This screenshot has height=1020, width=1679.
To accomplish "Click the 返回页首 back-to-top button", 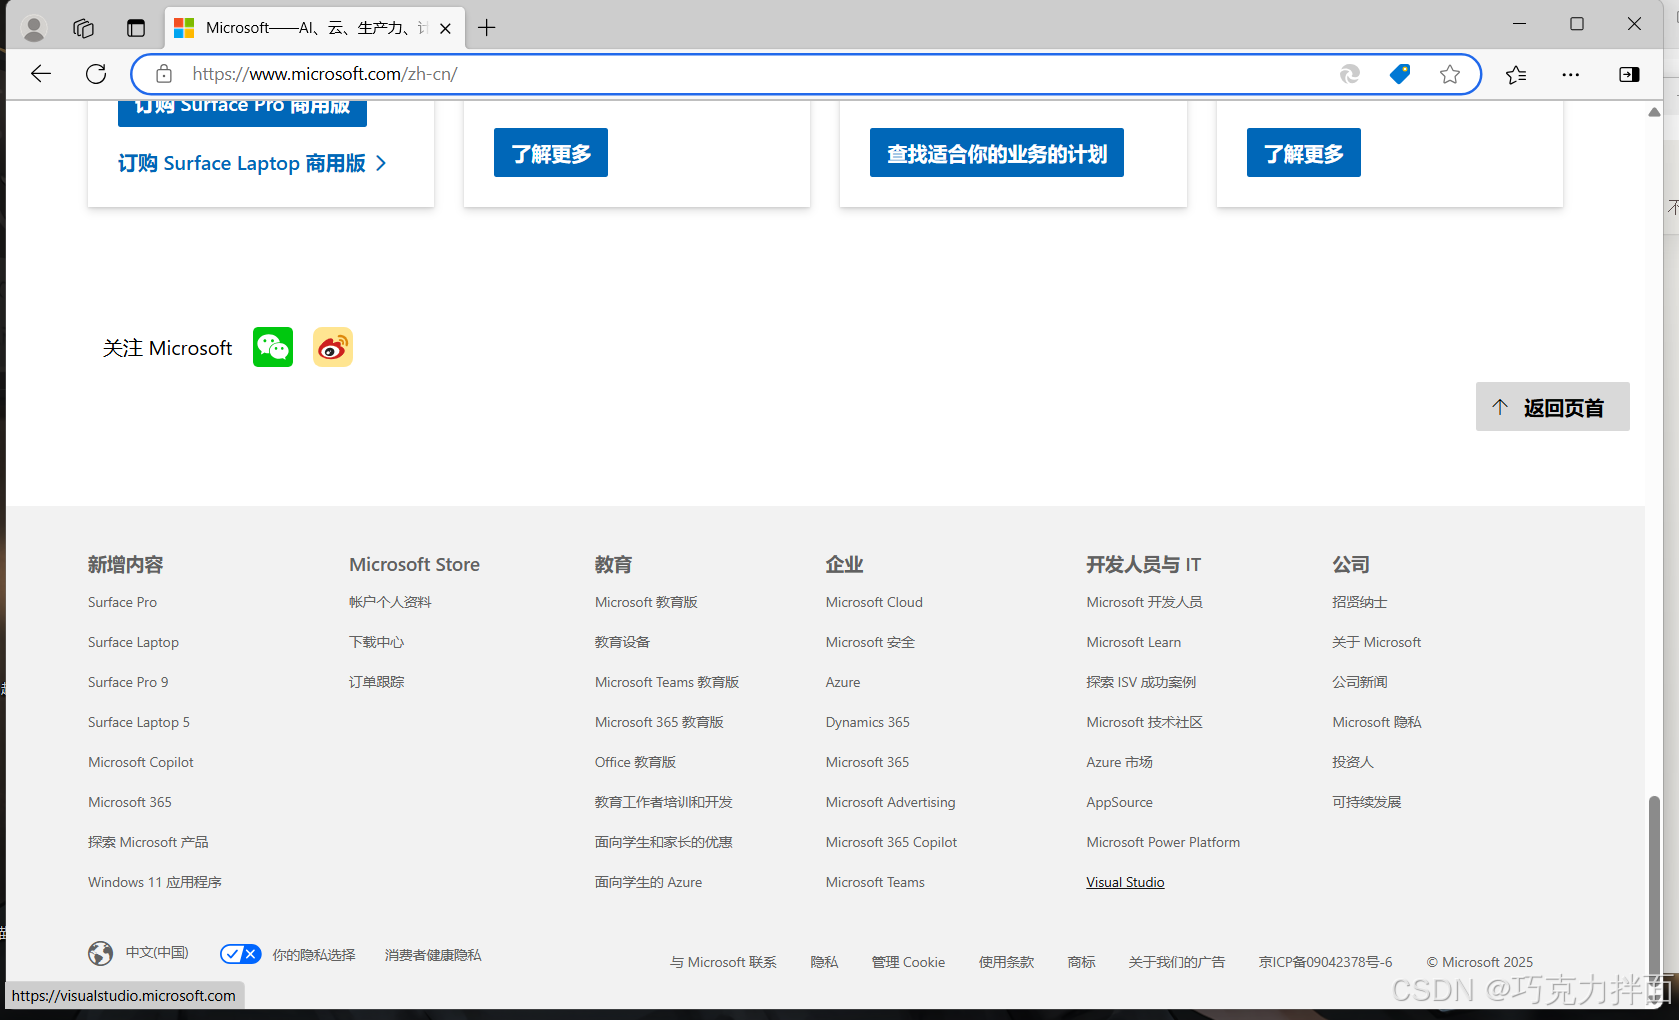I will 1552,407.
